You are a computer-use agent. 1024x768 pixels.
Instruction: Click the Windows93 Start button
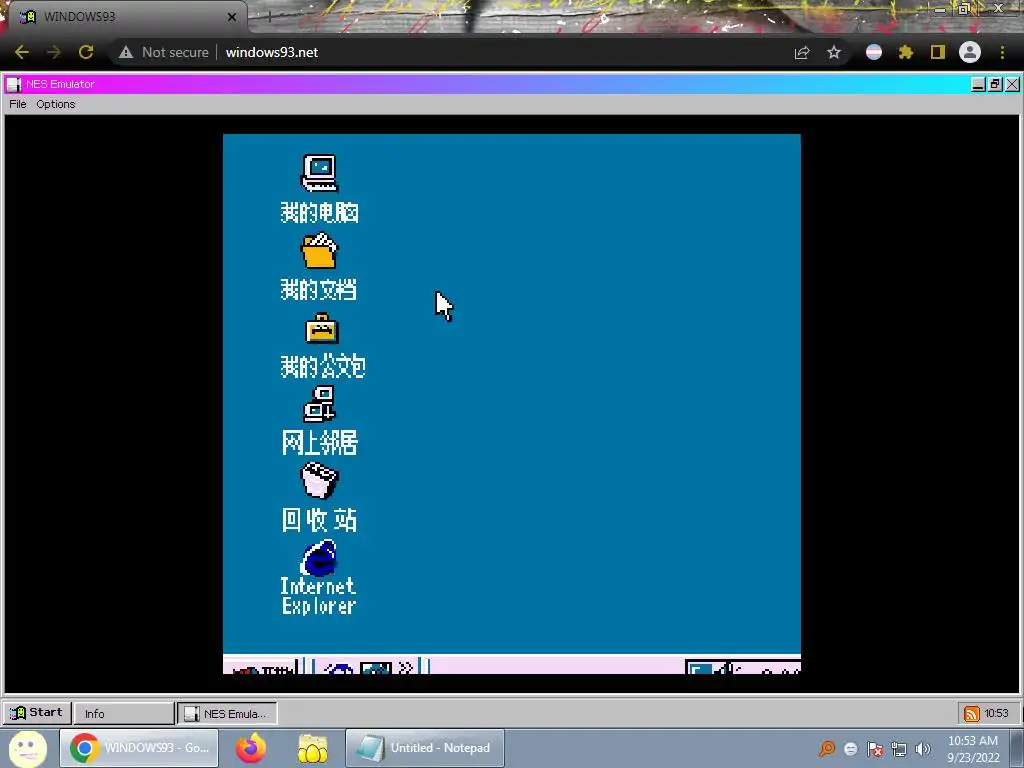pos(37,712)
